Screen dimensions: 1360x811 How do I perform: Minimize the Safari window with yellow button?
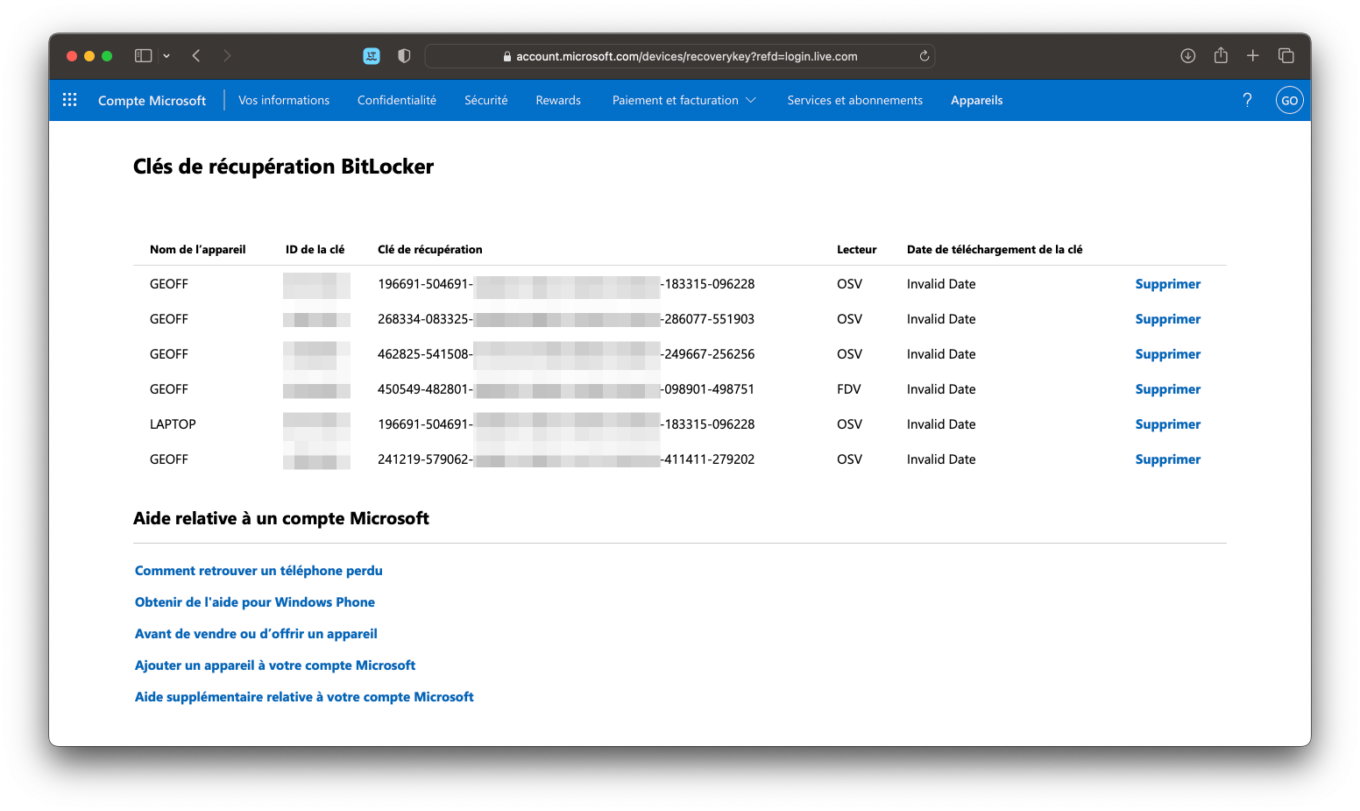point(90,56)
